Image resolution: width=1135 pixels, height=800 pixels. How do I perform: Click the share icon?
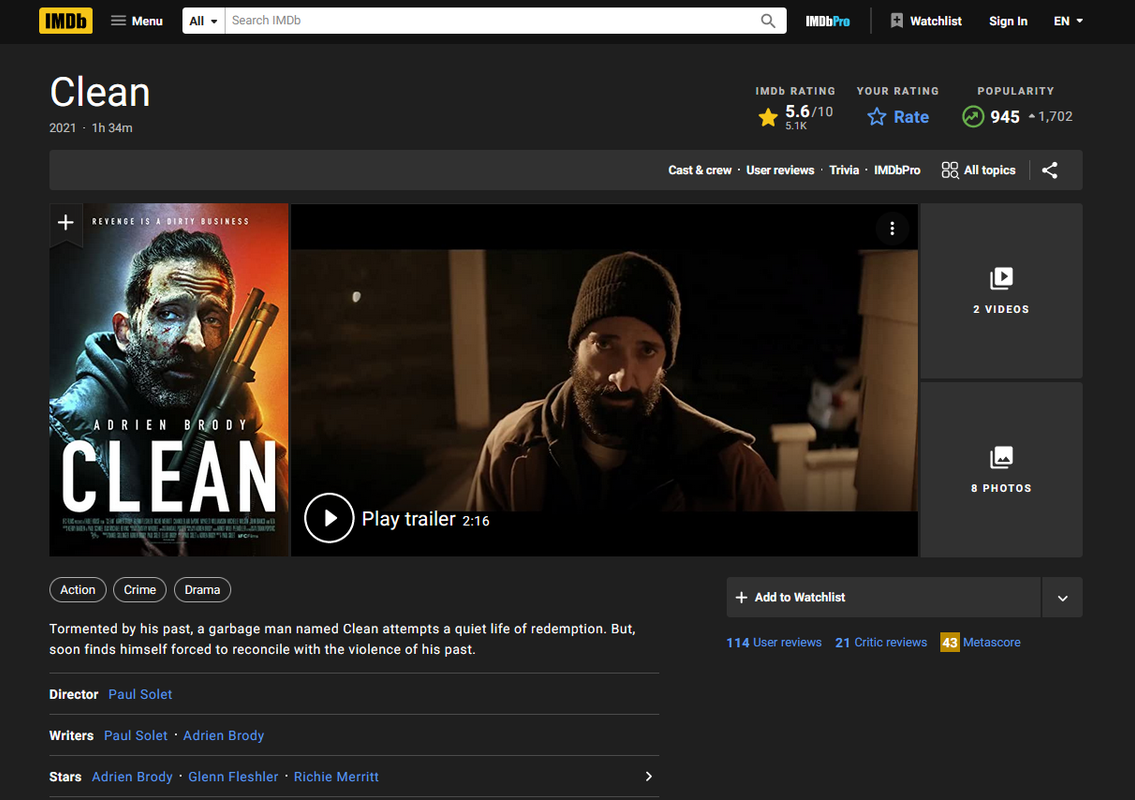(1050, 170)
